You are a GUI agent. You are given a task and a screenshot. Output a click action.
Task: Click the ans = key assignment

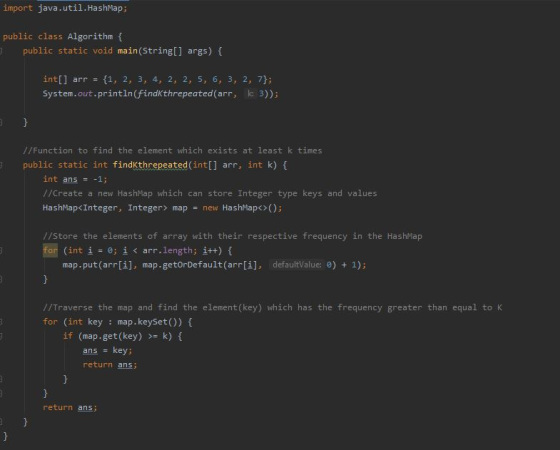point(107,351)
